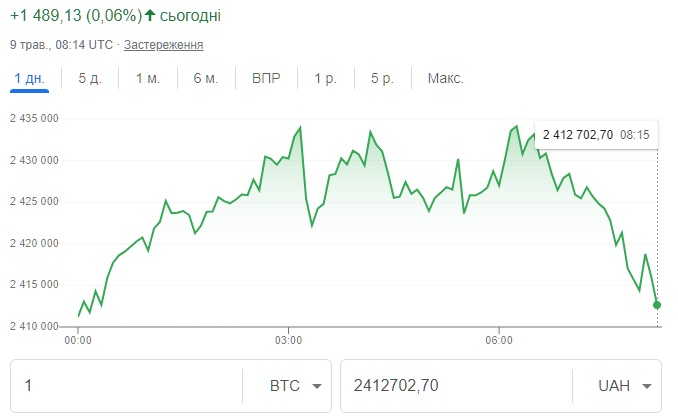Image resolution: width=678 pixels, height=418 pixels.
Task: Click the BTC dropdown arrow icon
Action: tap(317, 387)
